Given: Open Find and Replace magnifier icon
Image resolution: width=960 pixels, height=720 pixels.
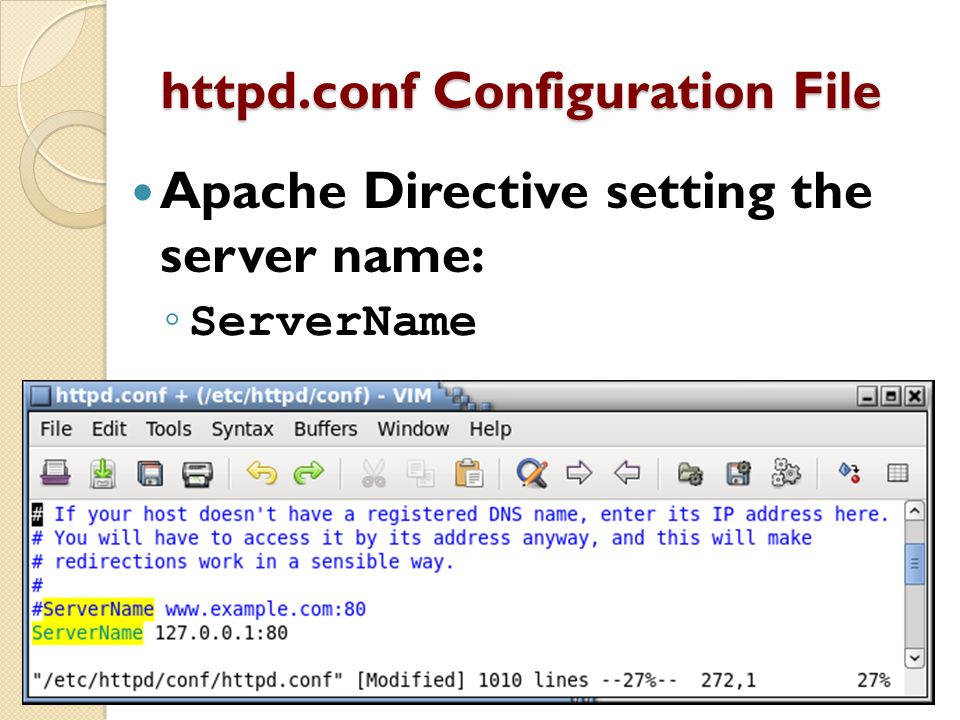Looking at the screenshot, I should (532, 473).
